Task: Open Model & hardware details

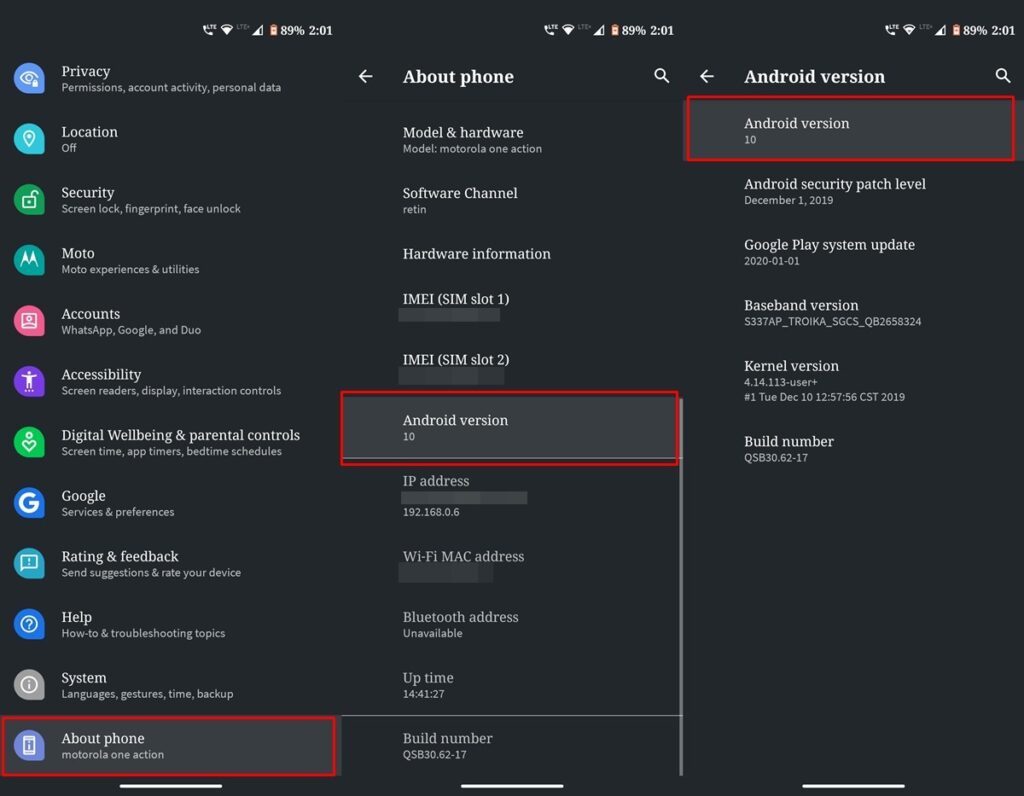Action: pyautogui.click(x=510, y=140)
